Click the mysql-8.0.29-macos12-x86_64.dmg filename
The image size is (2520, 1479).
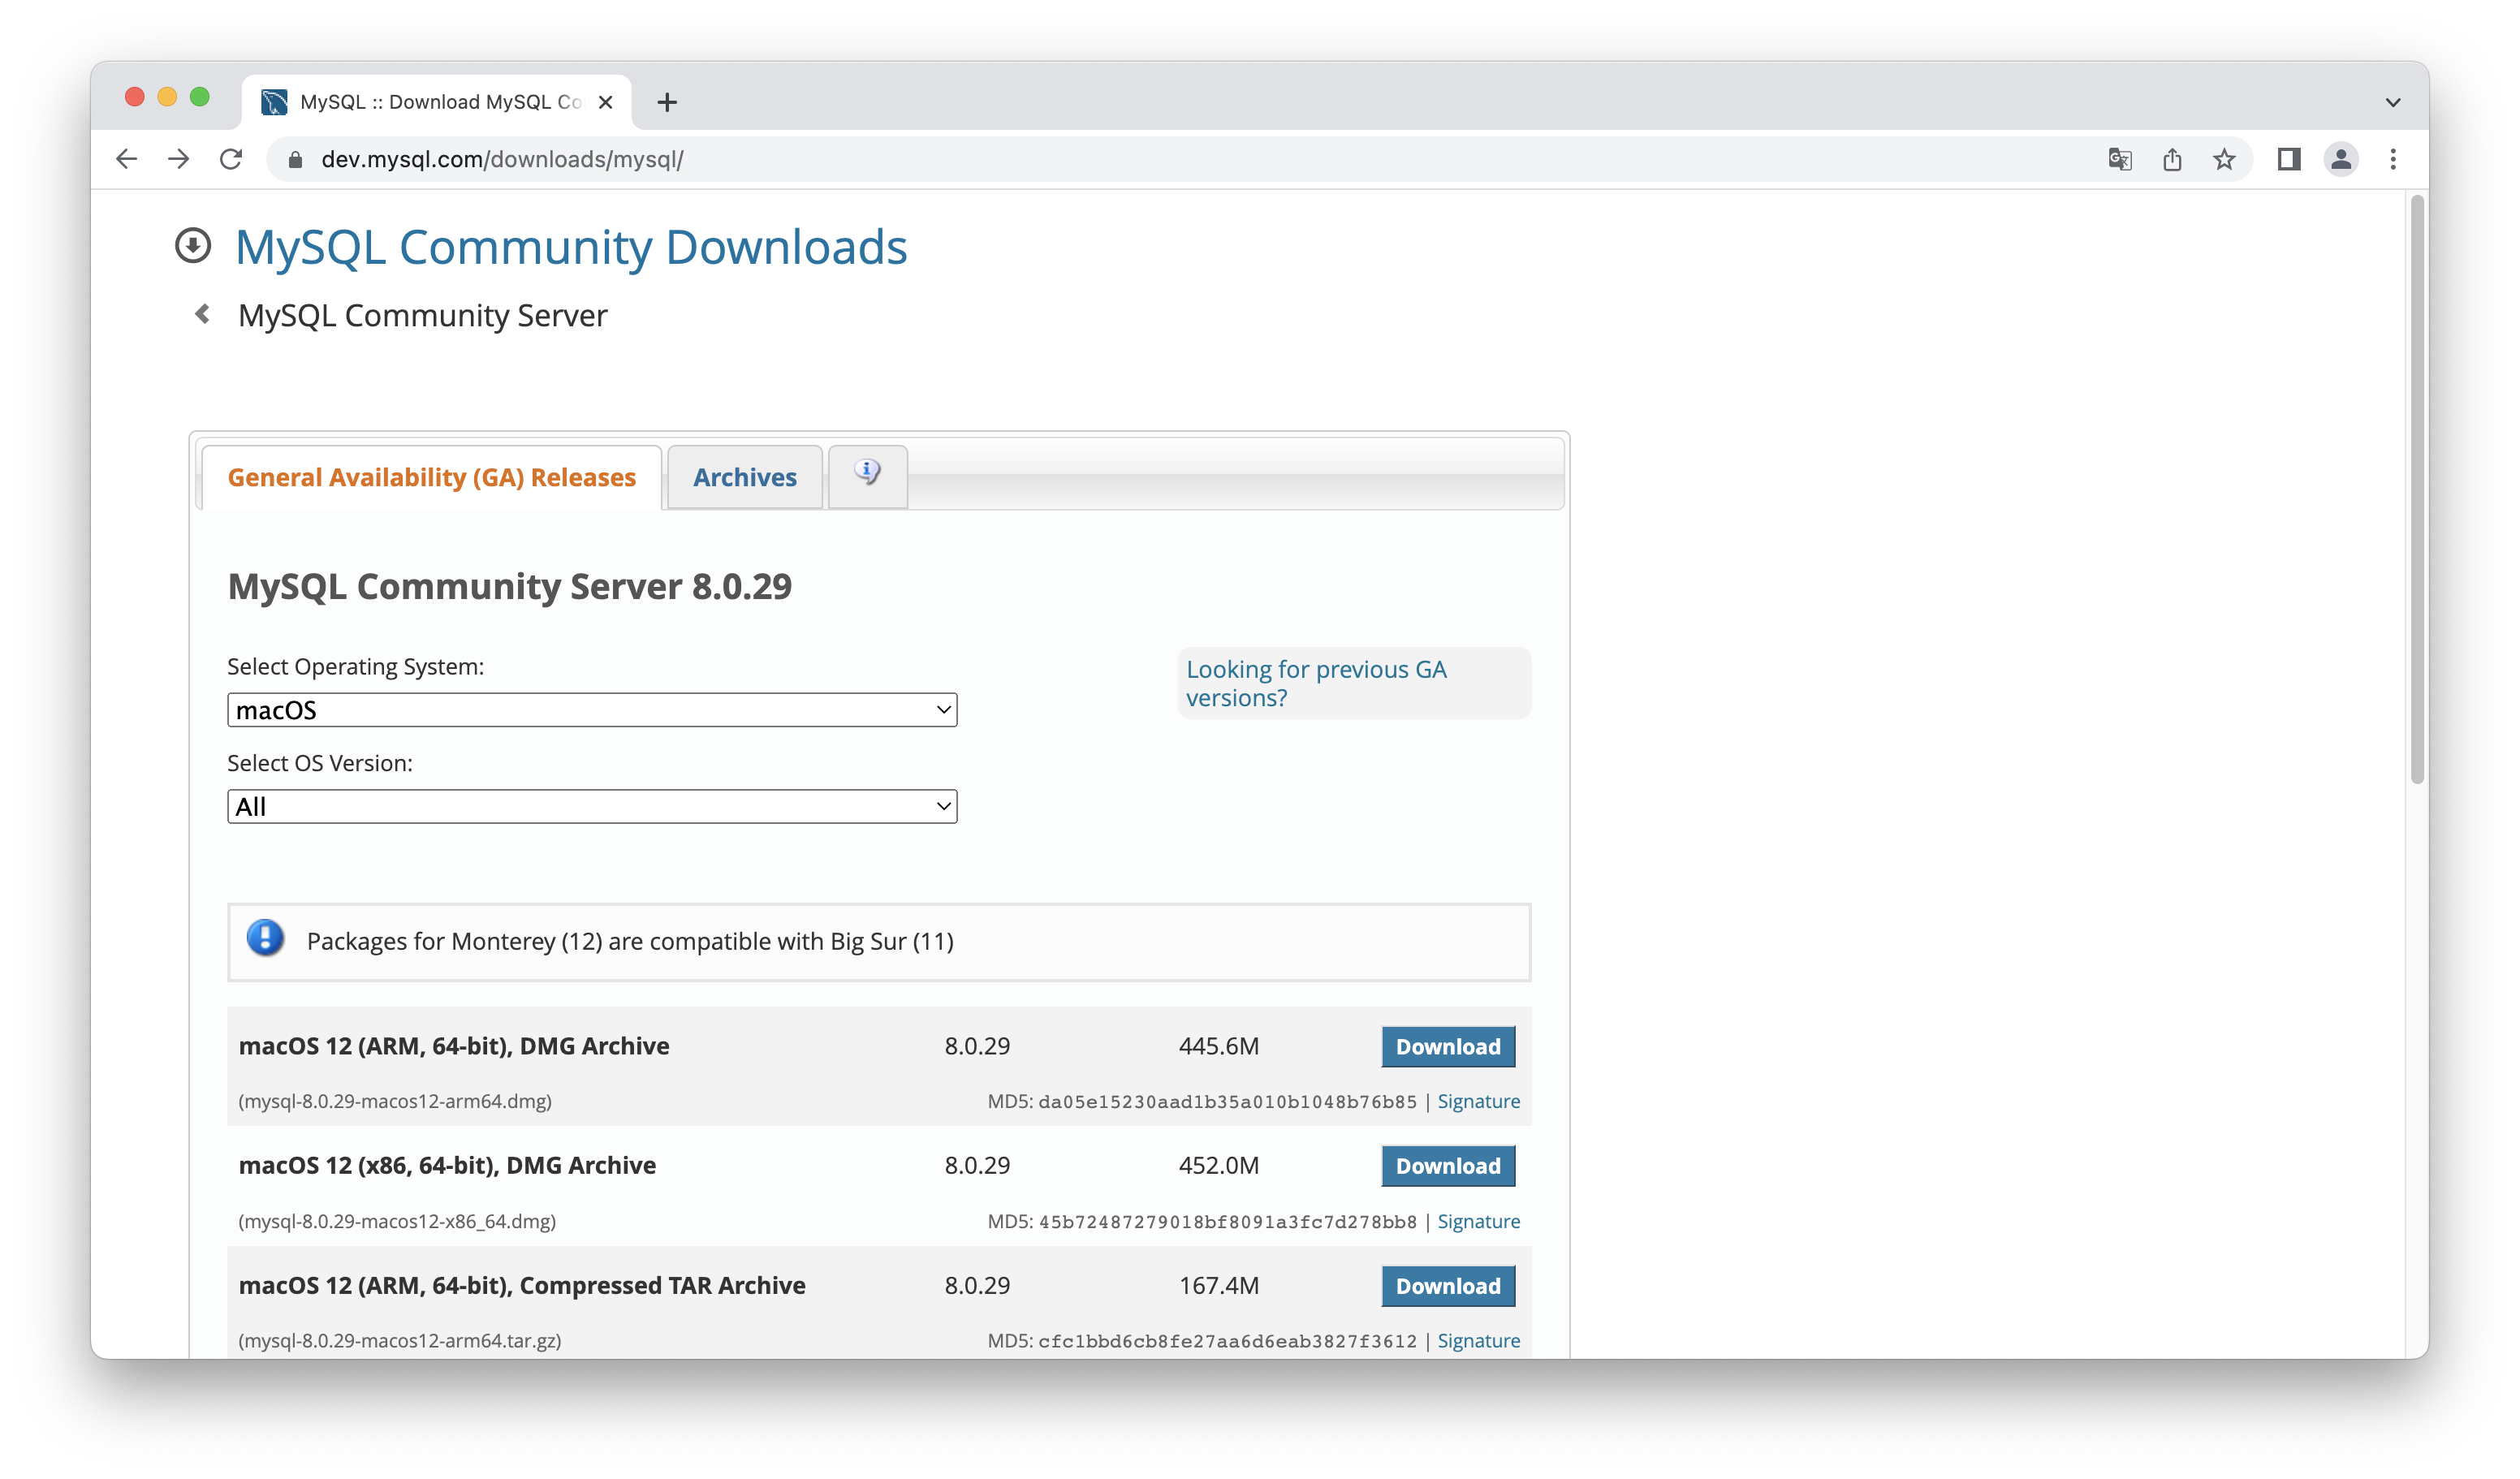point(397,1221)
